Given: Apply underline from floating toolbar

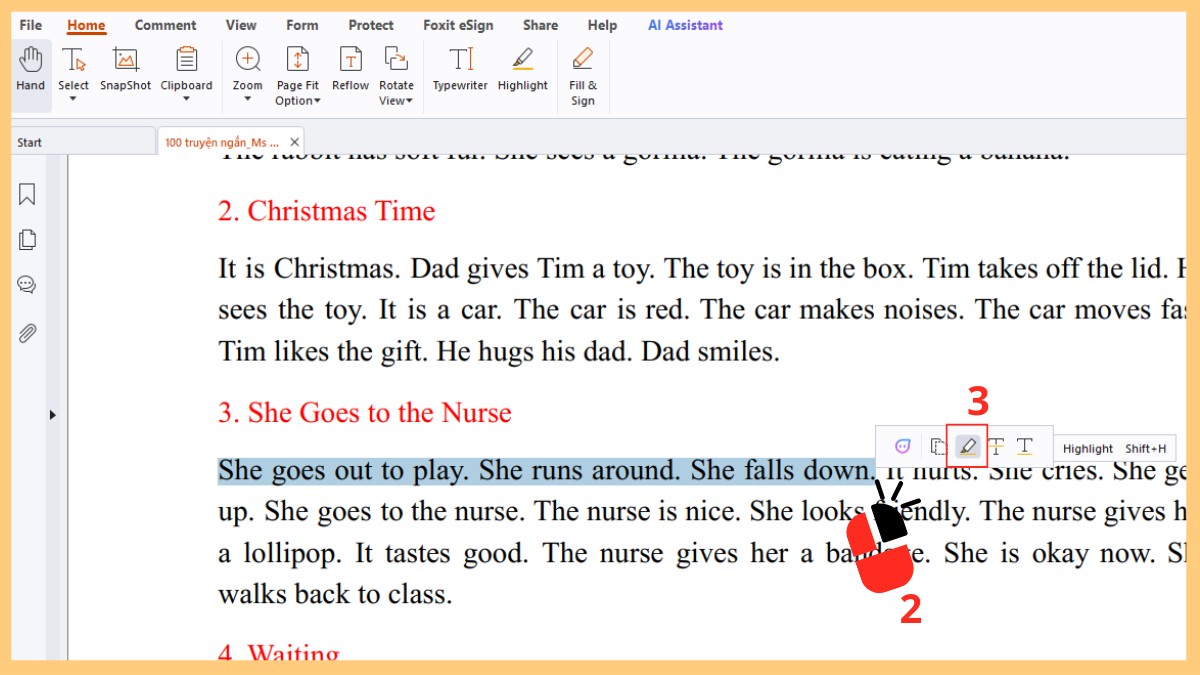Looking at the screenshot, I should pos(1025,447).
